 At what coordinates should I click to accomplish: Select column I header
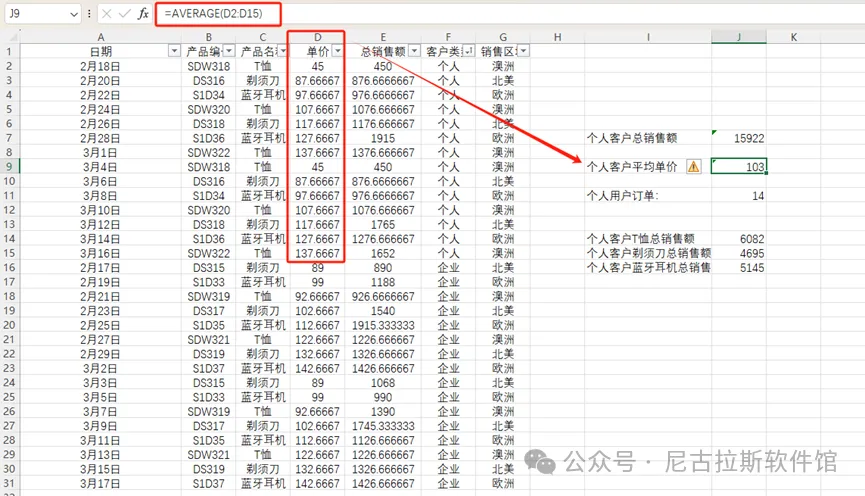[x=648, y=37]
